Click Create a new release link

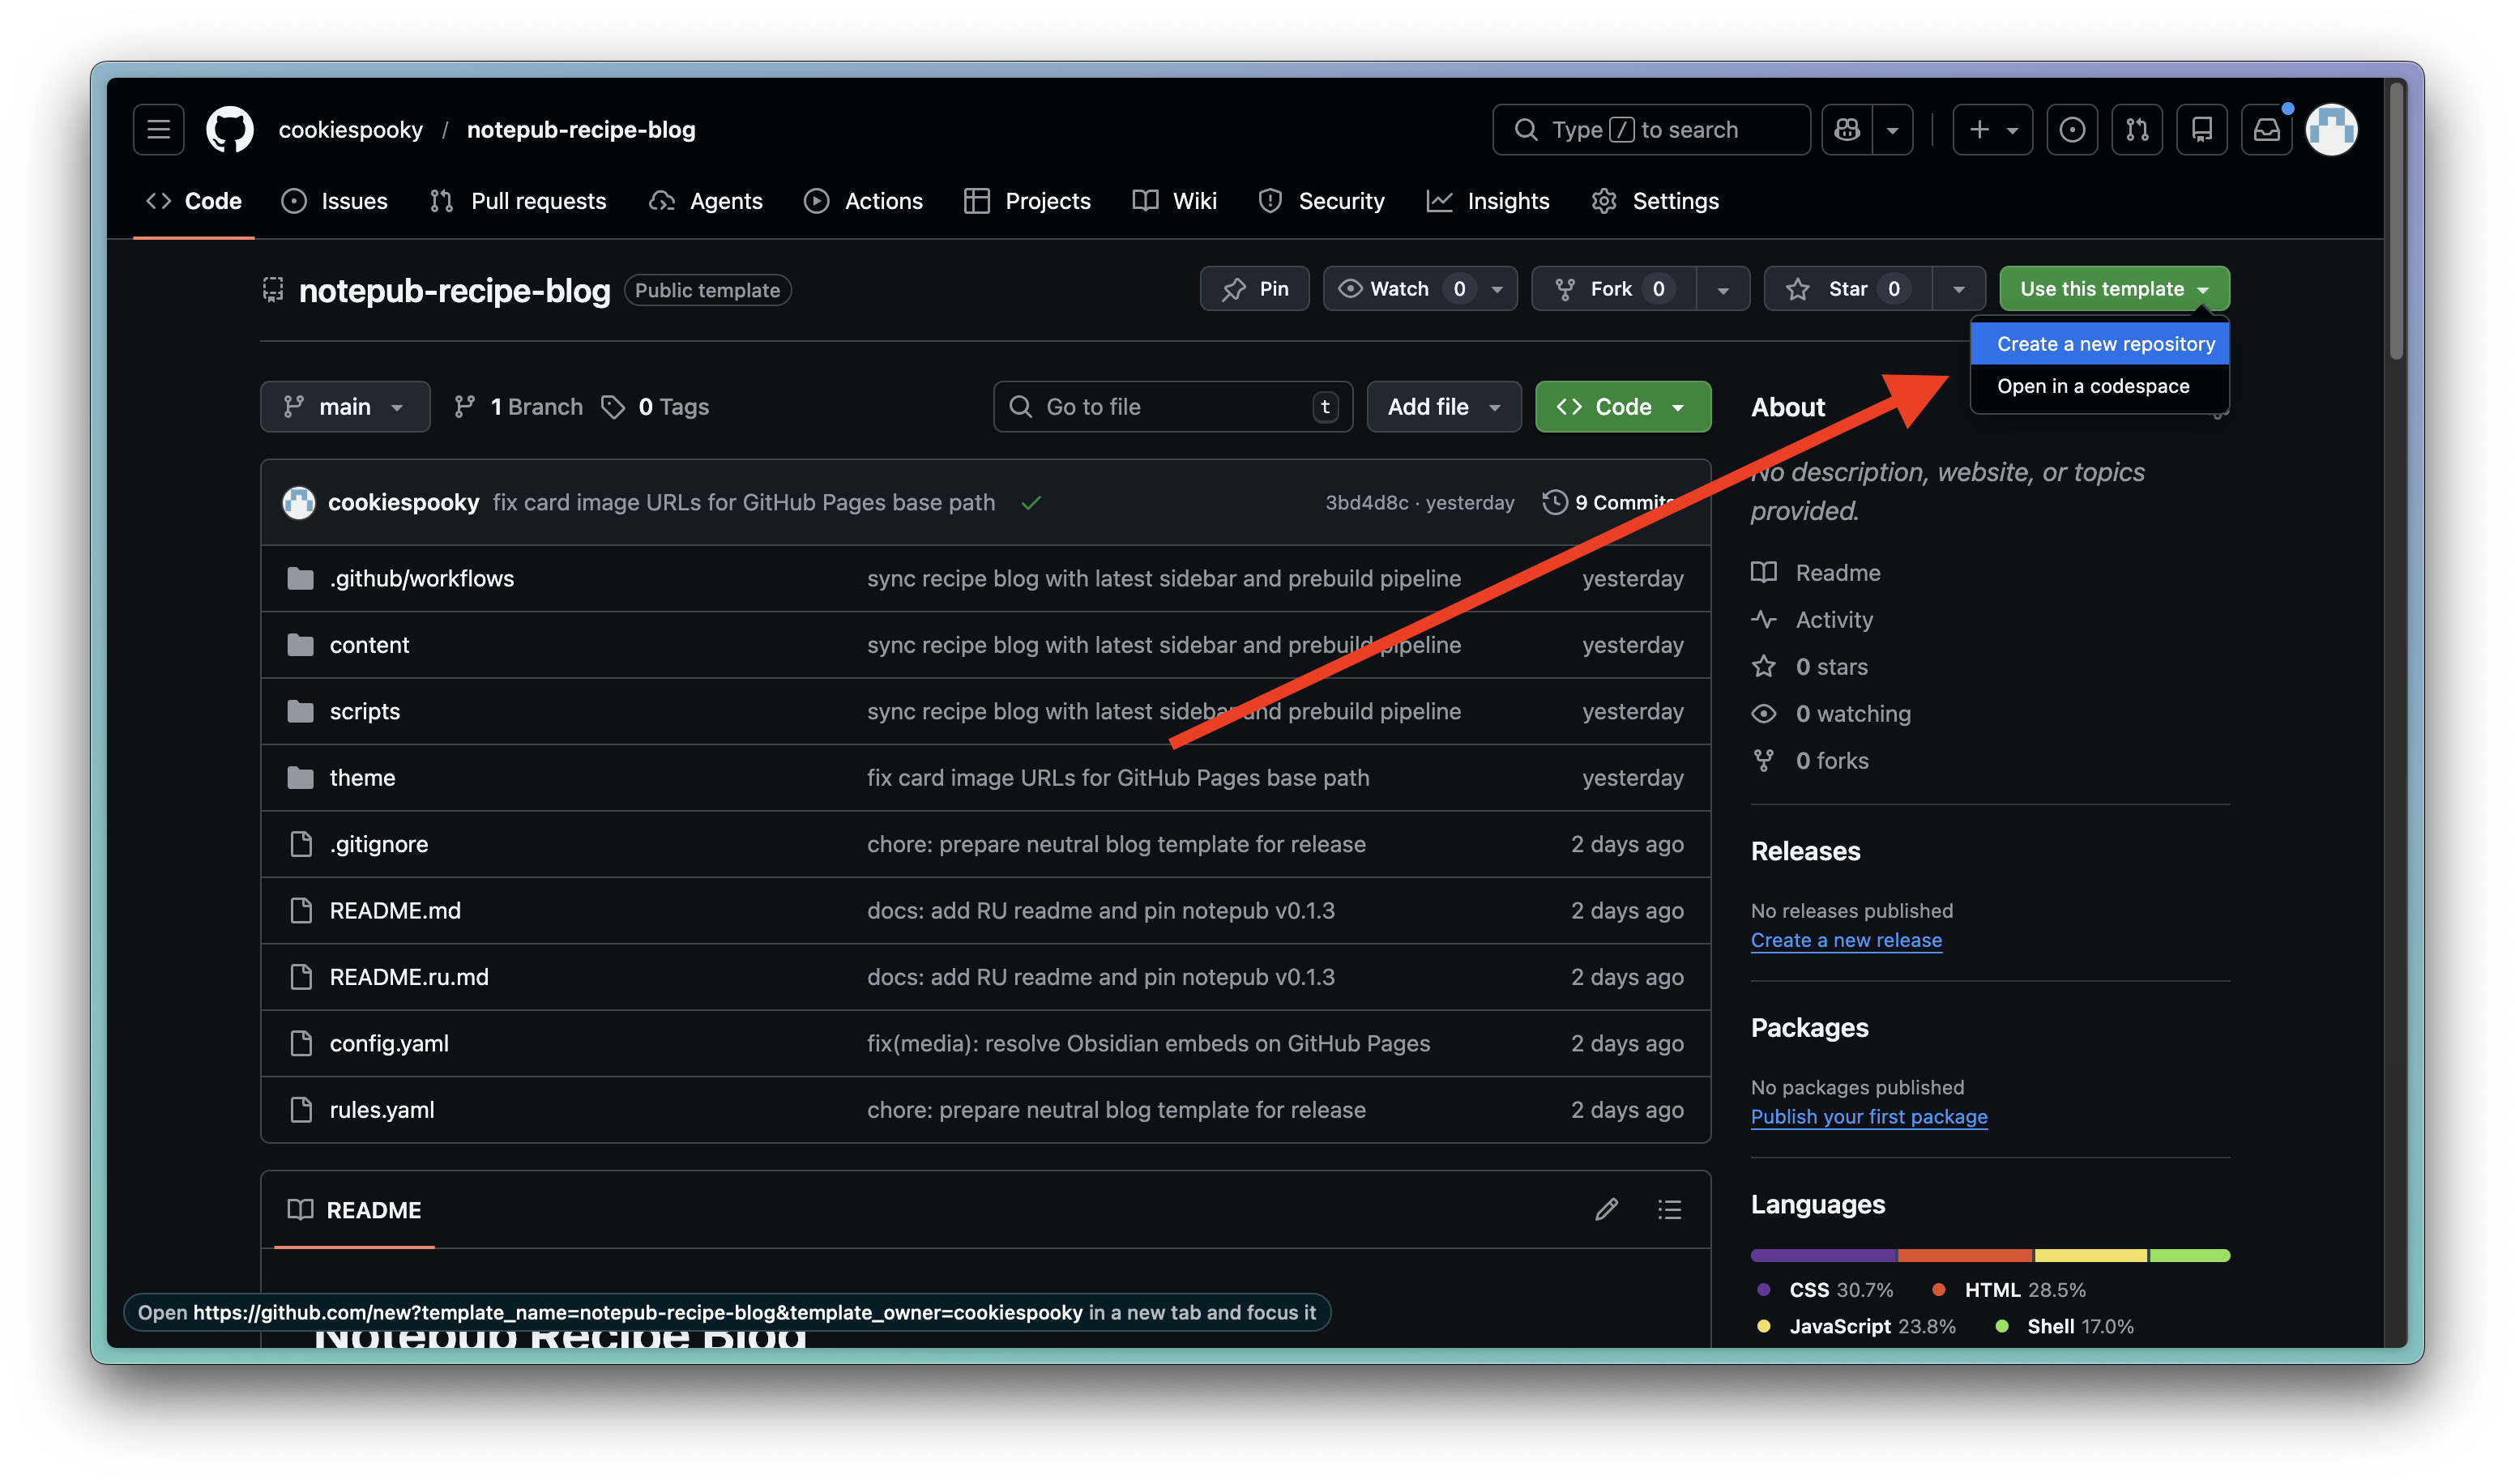click(1846, 940)
